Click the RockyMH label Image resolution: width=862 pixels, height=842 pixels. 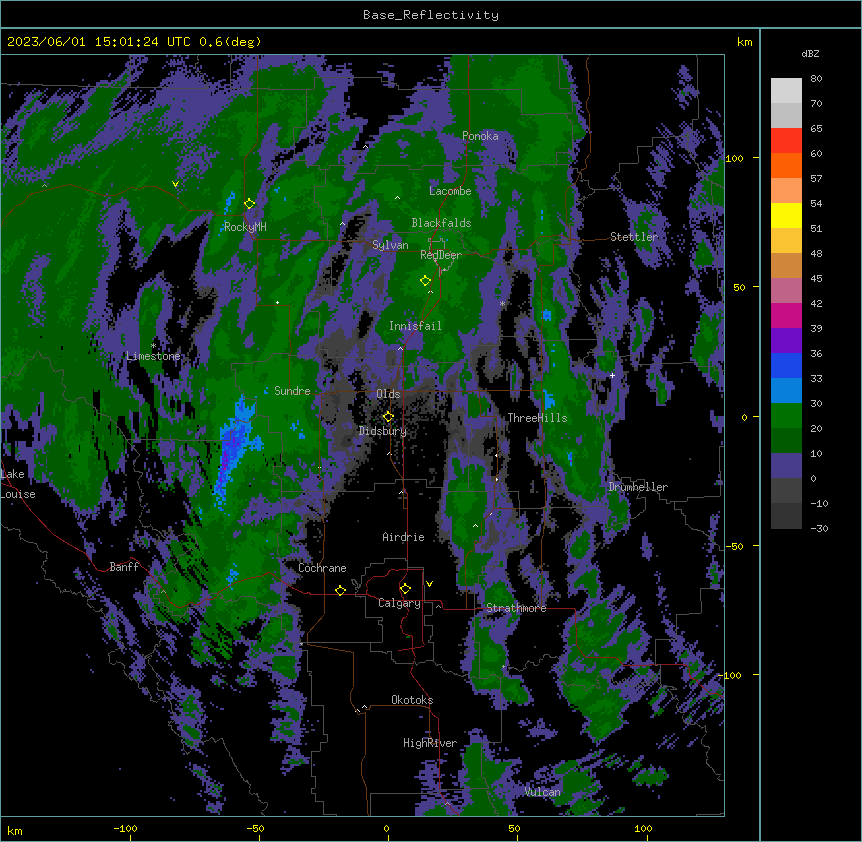point(245,227)
